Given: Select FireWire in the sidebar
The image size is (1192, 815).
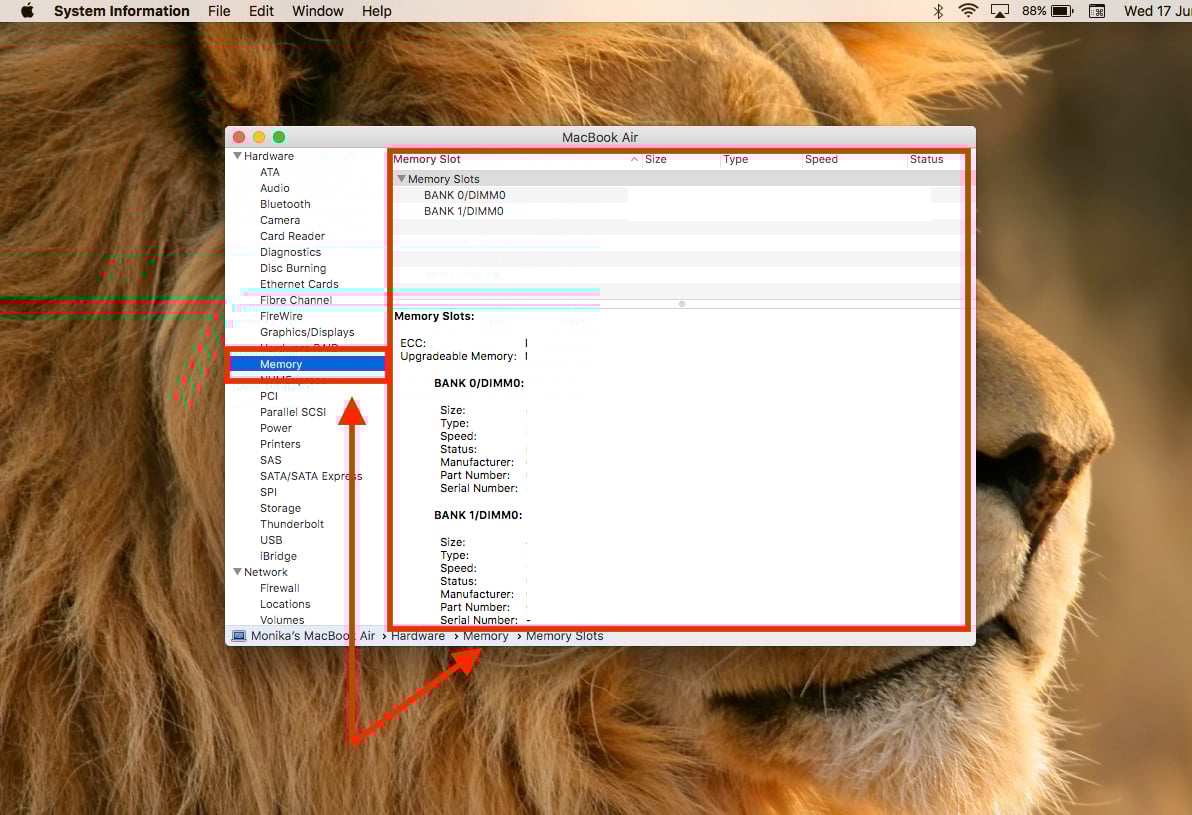Looking at the screenshot, I should tap(281, 316).
